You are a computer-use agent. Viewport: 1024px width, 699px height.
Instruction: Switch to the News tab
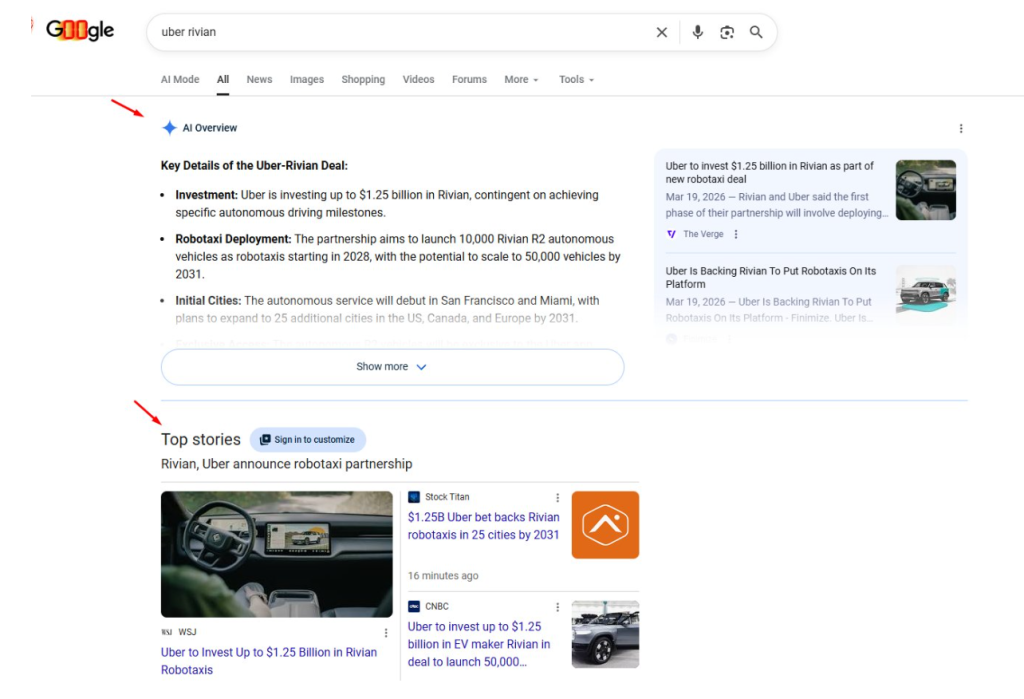259,79
